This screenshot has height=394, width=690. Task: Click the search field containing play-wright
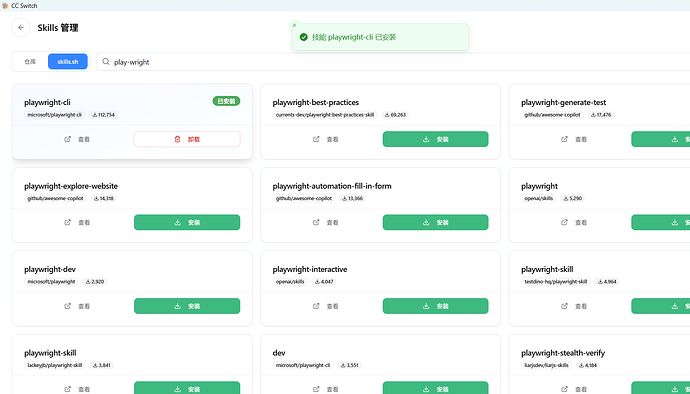(x=393, y=62)
